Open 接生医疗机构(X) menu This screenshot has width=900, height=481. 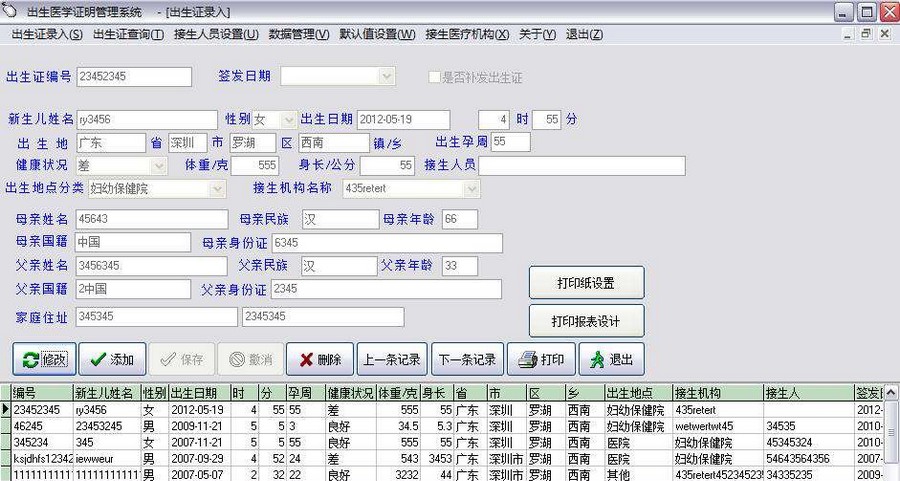[467, 34]
